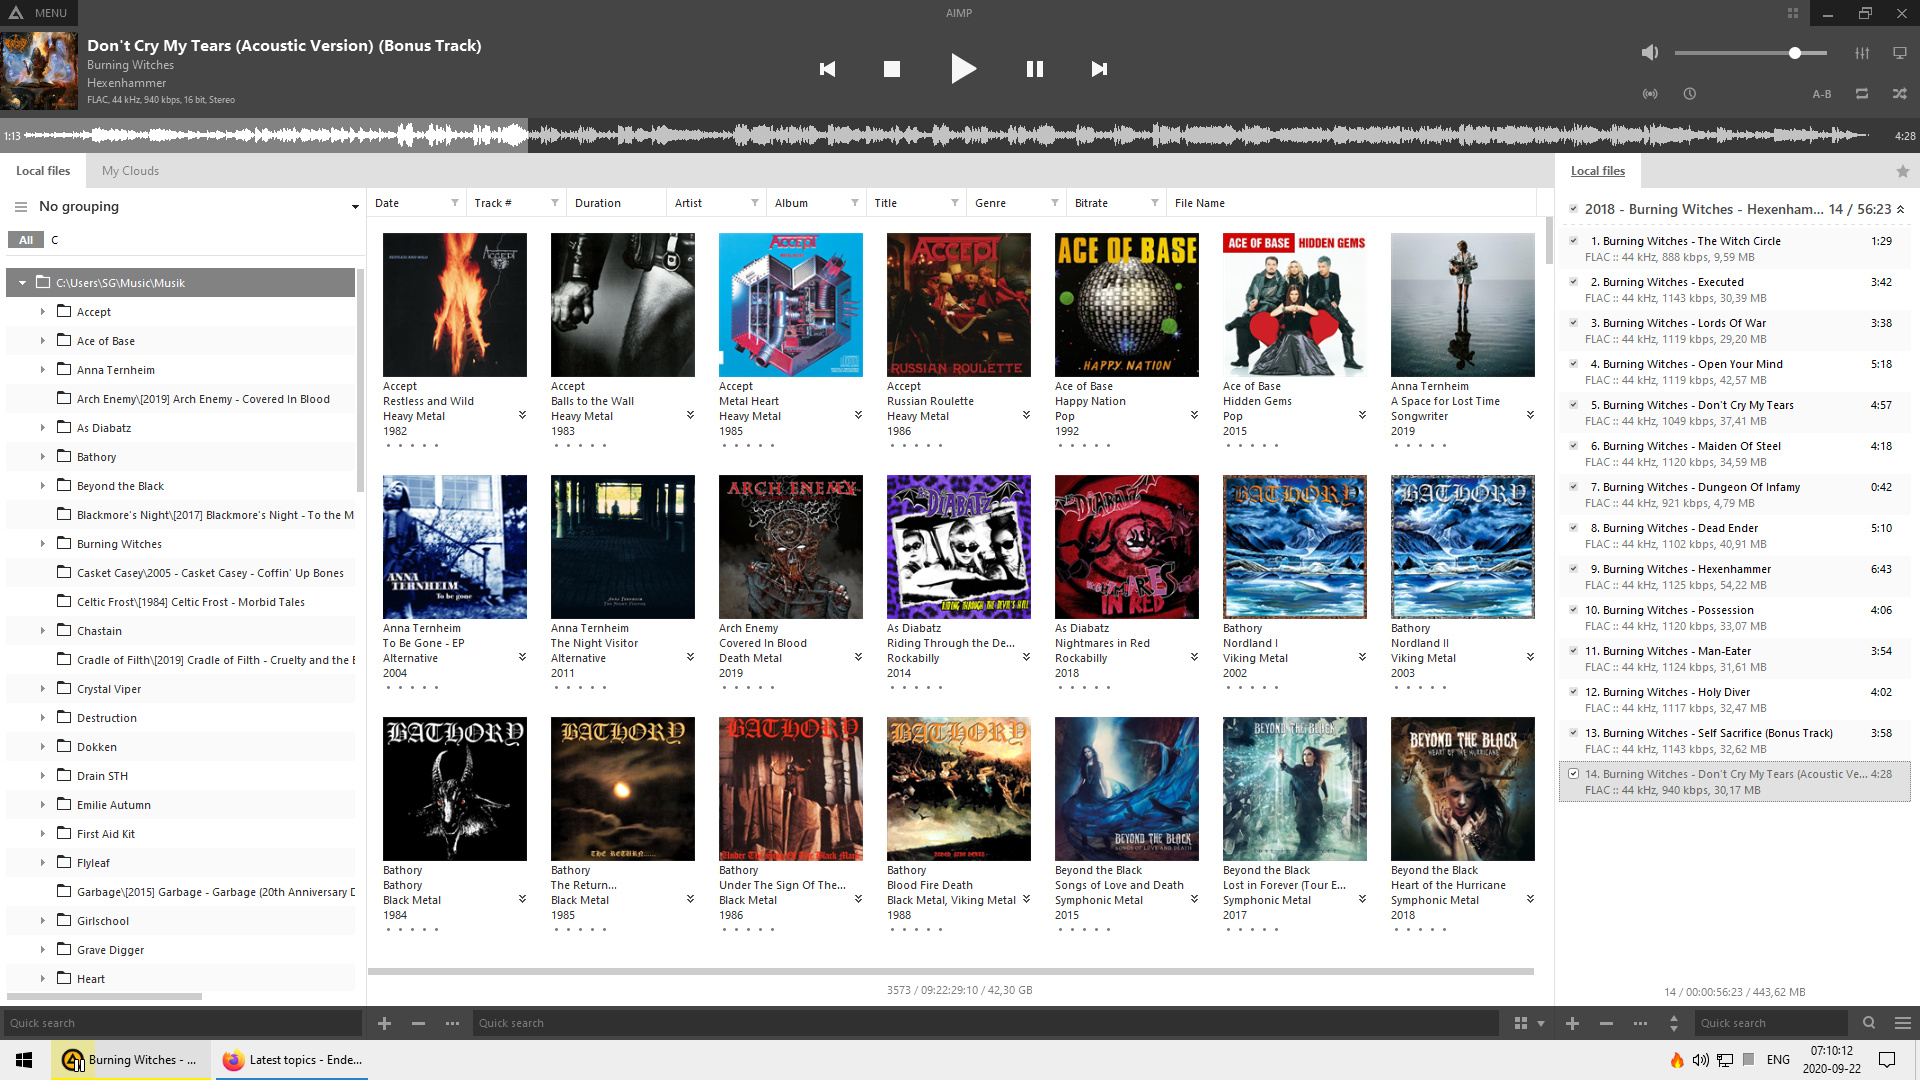This screenshot has width=1920, height=1080.
Task: Click the Skip to next track button
Action: point(1100,67)
